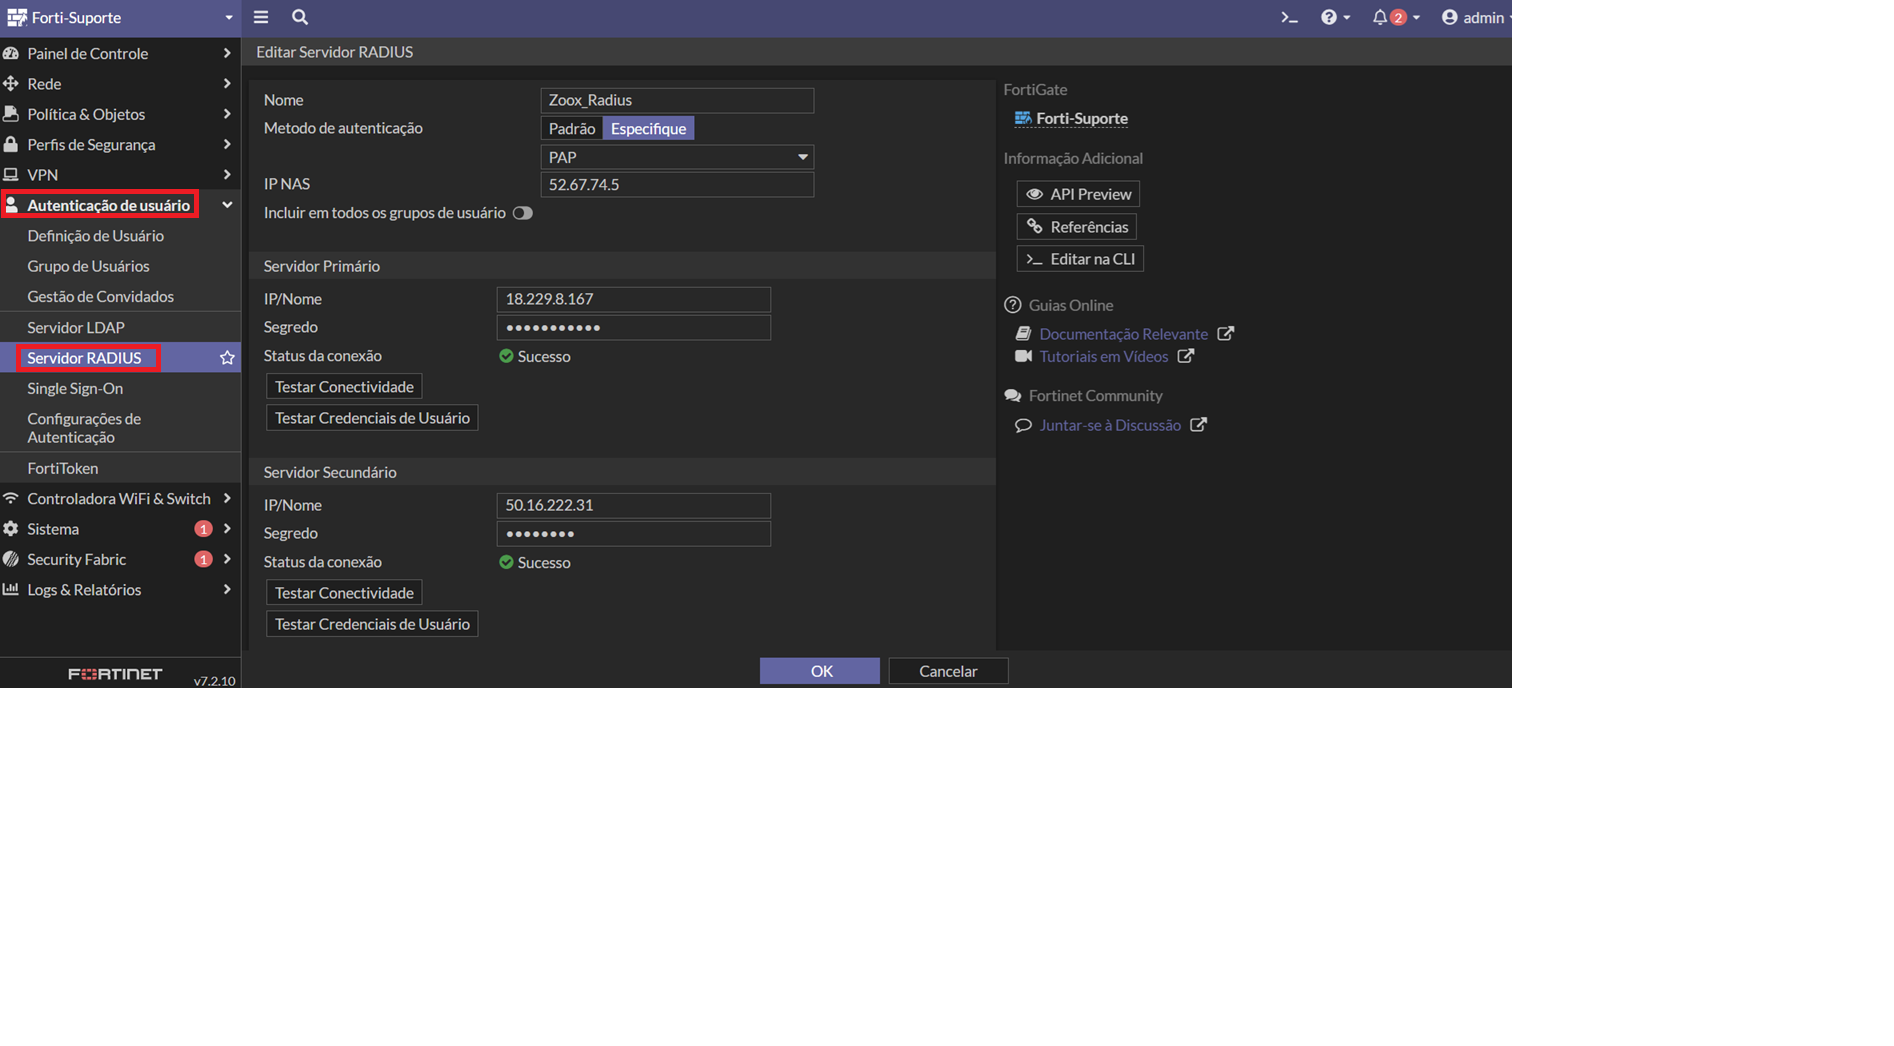Click the Sistema alert badge
This screenshot has height=1046, width=1894.
(x=203, y=529)
